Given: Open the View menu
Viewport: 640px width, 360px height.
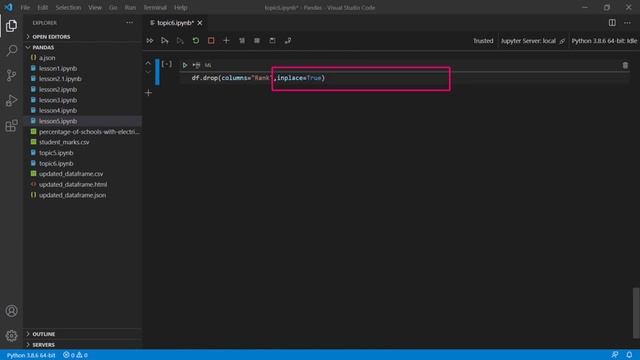Looking at the screenshot, I should [95, 7].
